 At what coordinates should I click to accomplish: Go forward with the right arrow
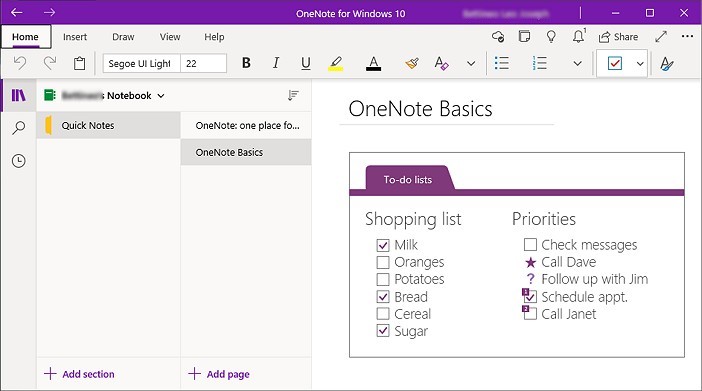click(x=49, y=13)
